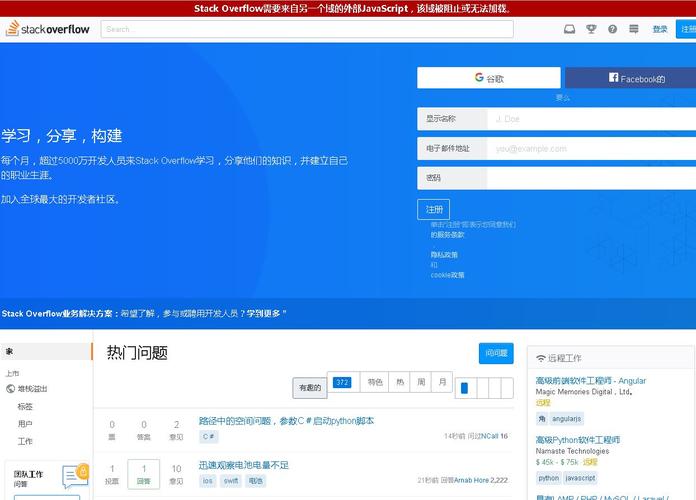
Task: Select the 月 month tab
Action: [x=442, y=382]
